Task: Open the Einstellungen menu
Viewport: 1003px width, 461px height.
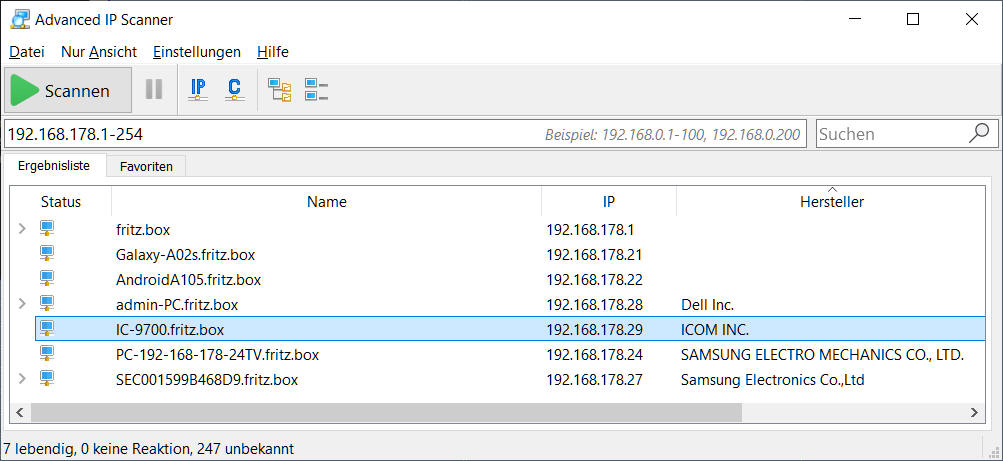Action: 197,52
